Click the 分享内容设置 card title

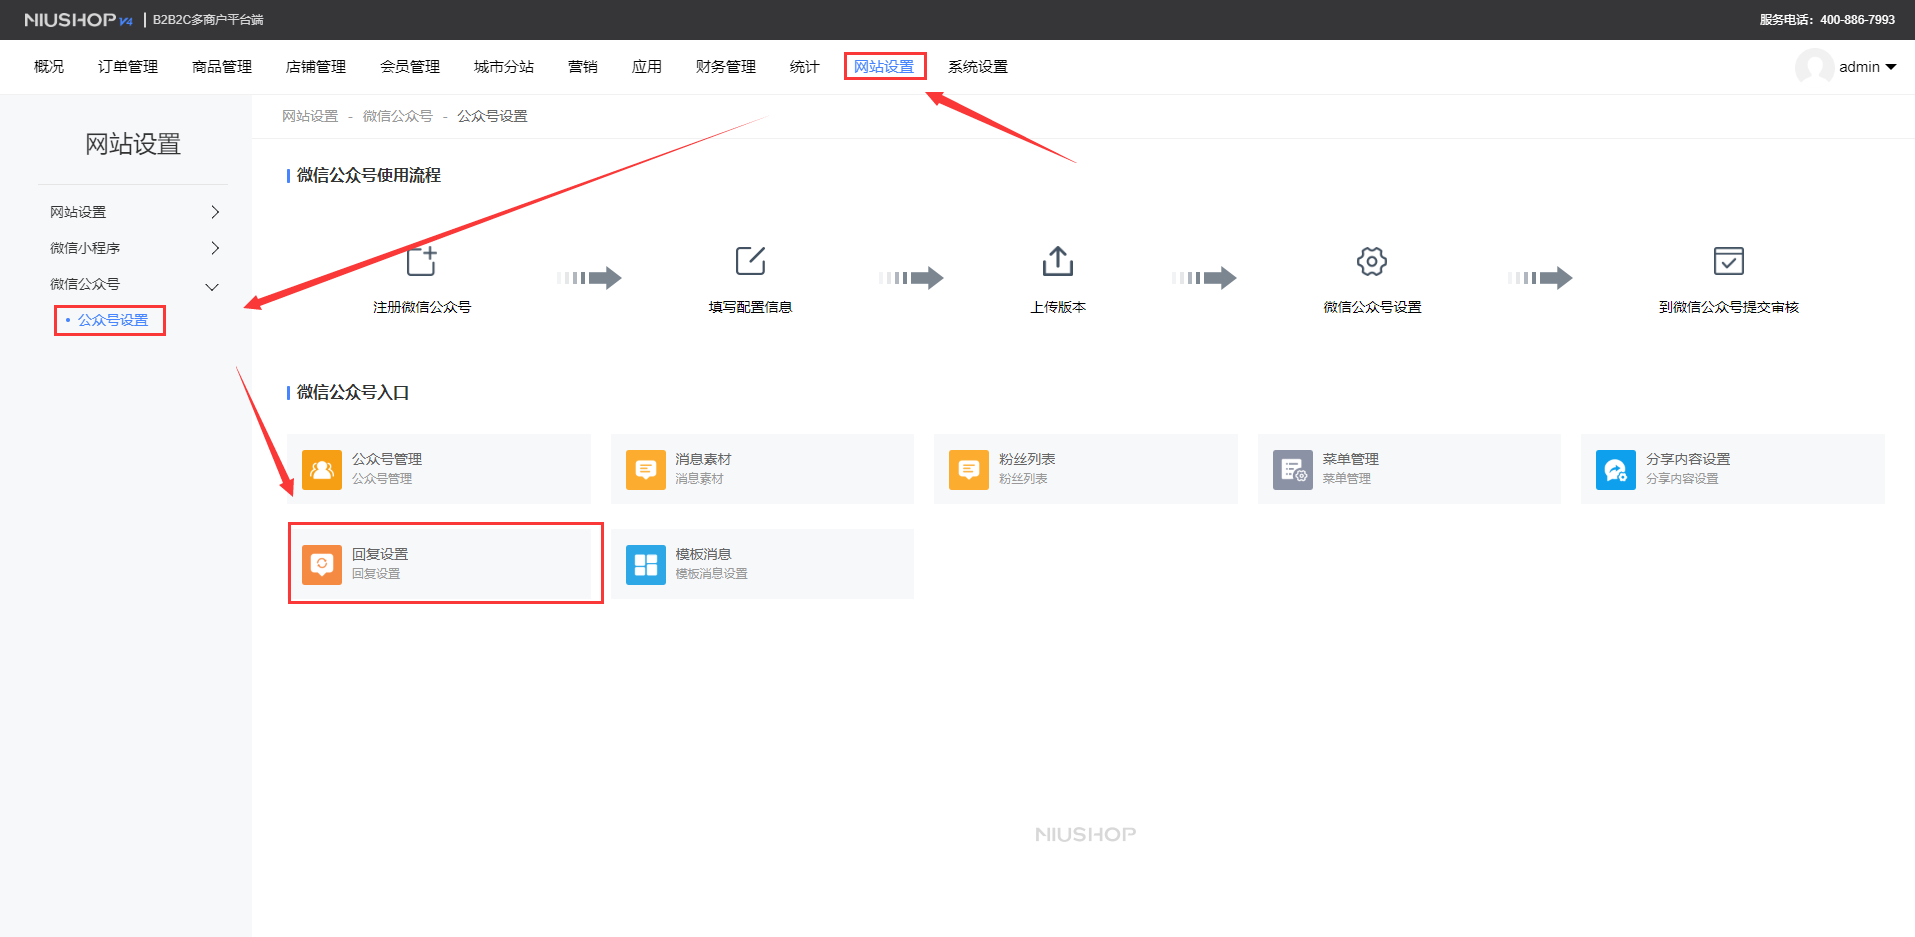[1688, 459]
